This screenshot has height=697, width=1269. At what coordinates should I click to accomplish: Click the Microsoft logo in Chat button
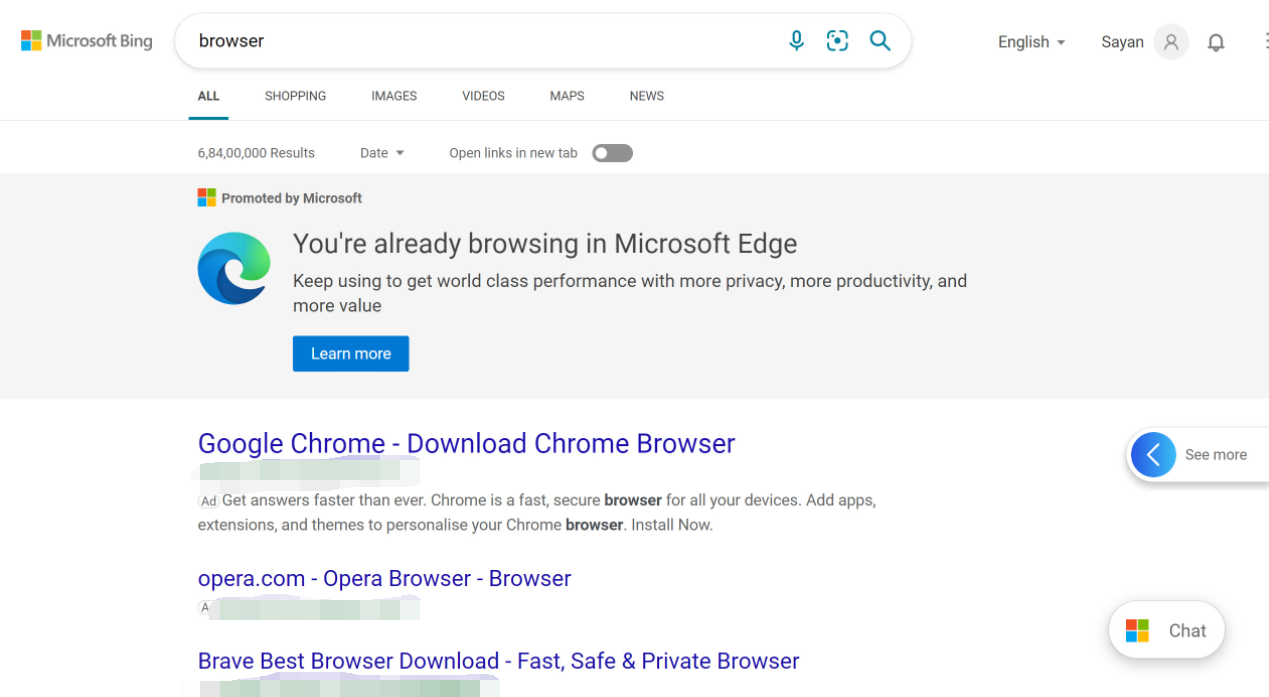pos(1137,631)
